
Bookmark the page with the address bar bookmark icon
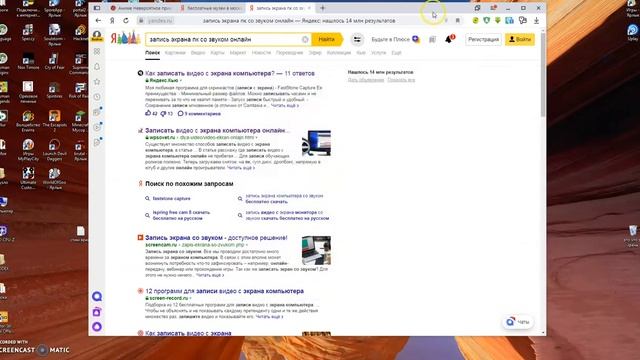click(x=458, y=20)
